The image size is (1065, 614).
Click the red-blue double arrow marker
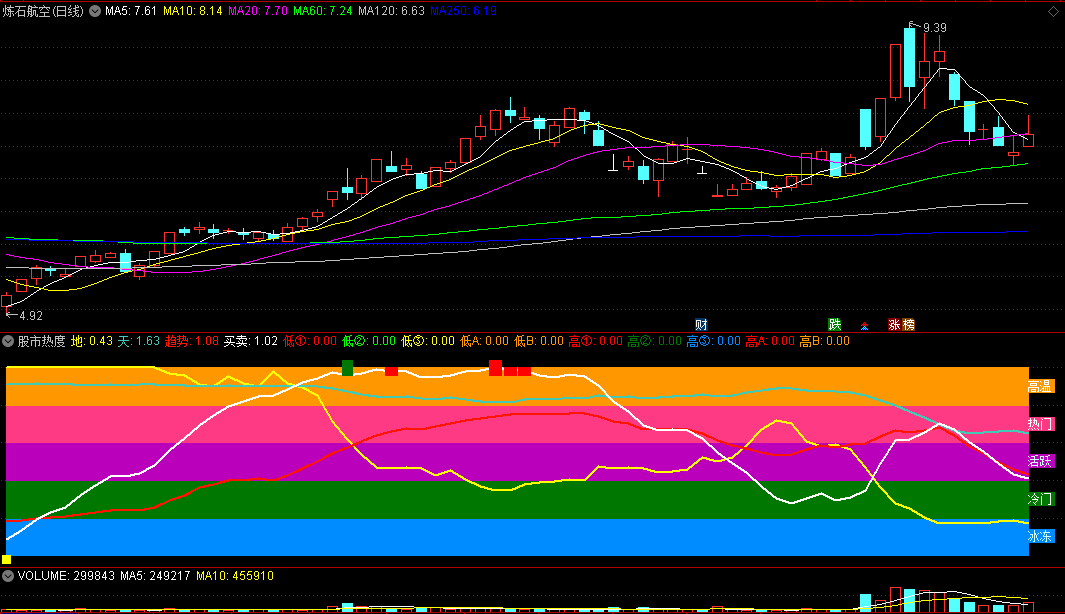[x=865, y=326]
